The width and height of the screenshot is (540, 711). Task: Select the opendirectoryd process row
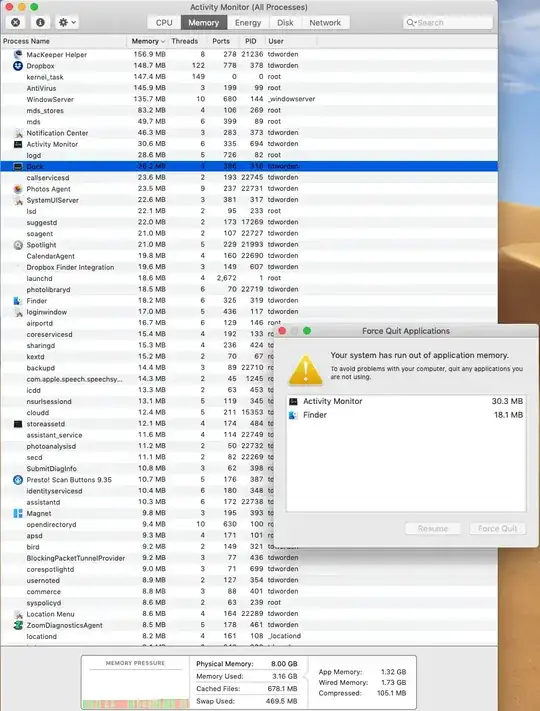pyautogui.click(x=138, y=524)
